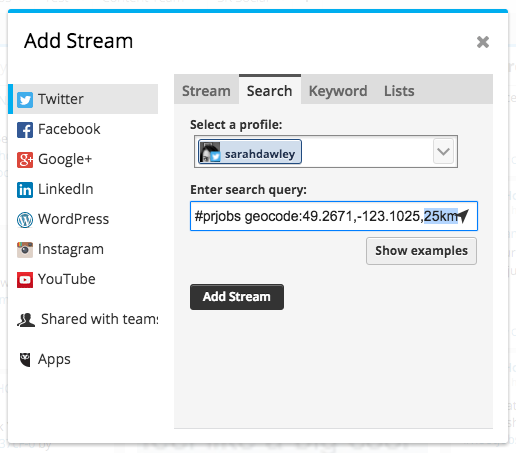Focus the search query input field
516x453 pixels.
point(334,216)
